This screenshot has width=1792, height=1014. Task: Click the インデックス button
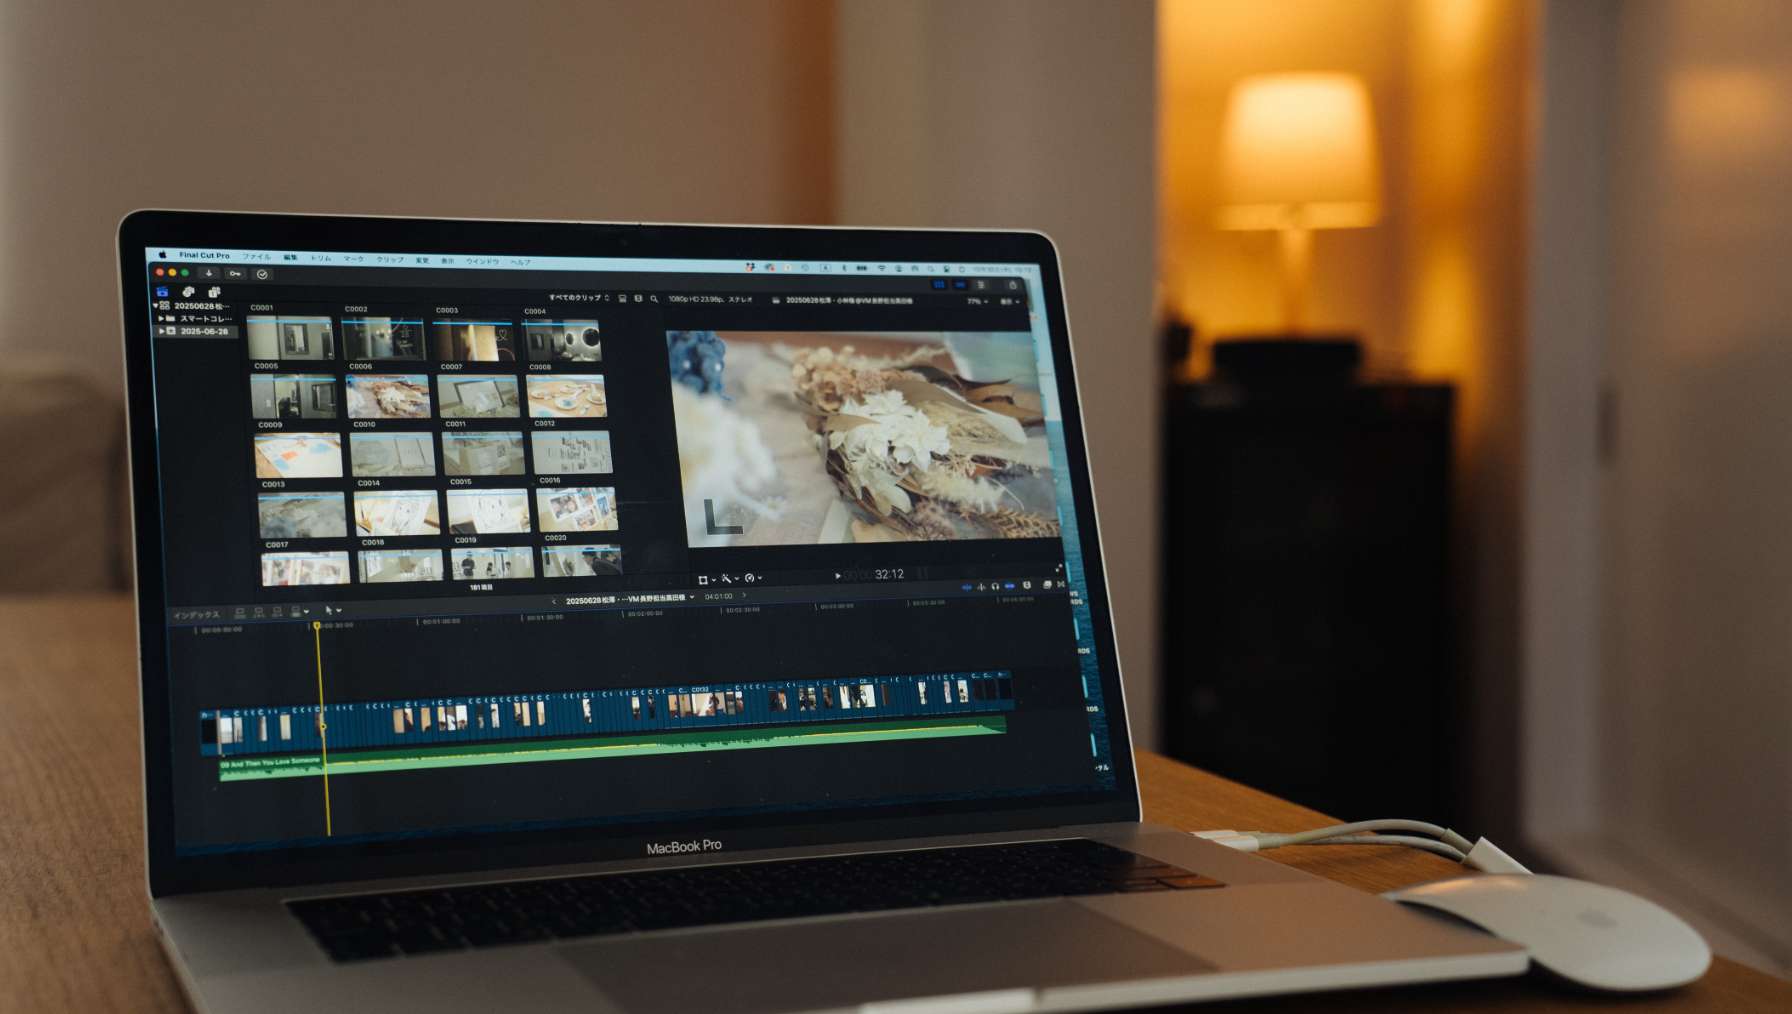[x=195, y=614]
